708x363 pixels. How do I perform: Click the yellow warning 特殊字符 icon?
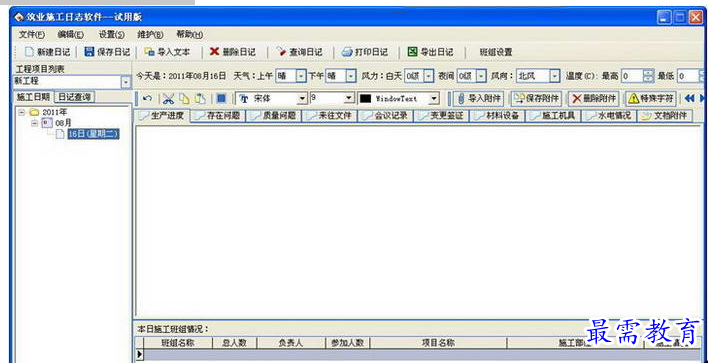[634, 98]
